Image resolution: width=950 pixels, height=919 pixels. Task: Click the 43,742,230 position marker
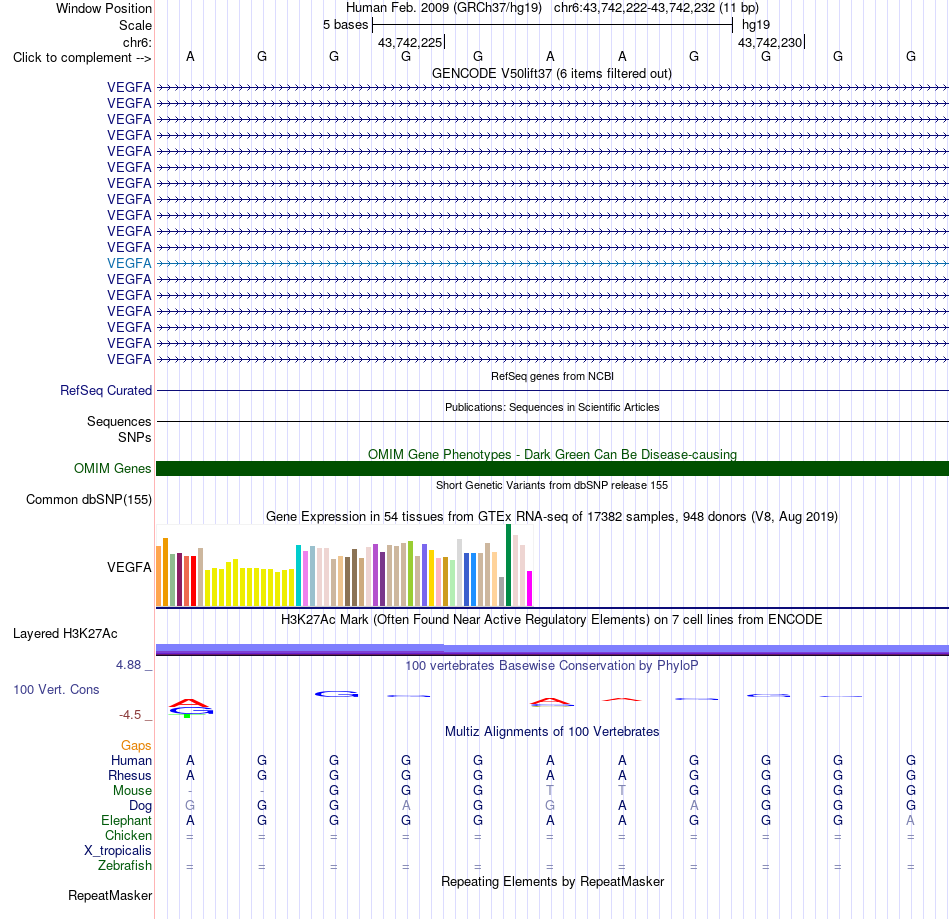pyautogui.click(x=770, y=42)
